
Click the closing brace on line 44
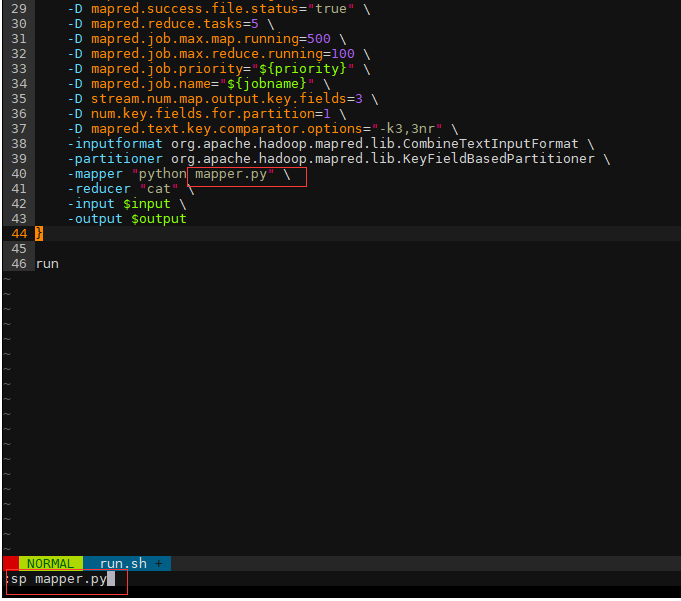(39, 234)
